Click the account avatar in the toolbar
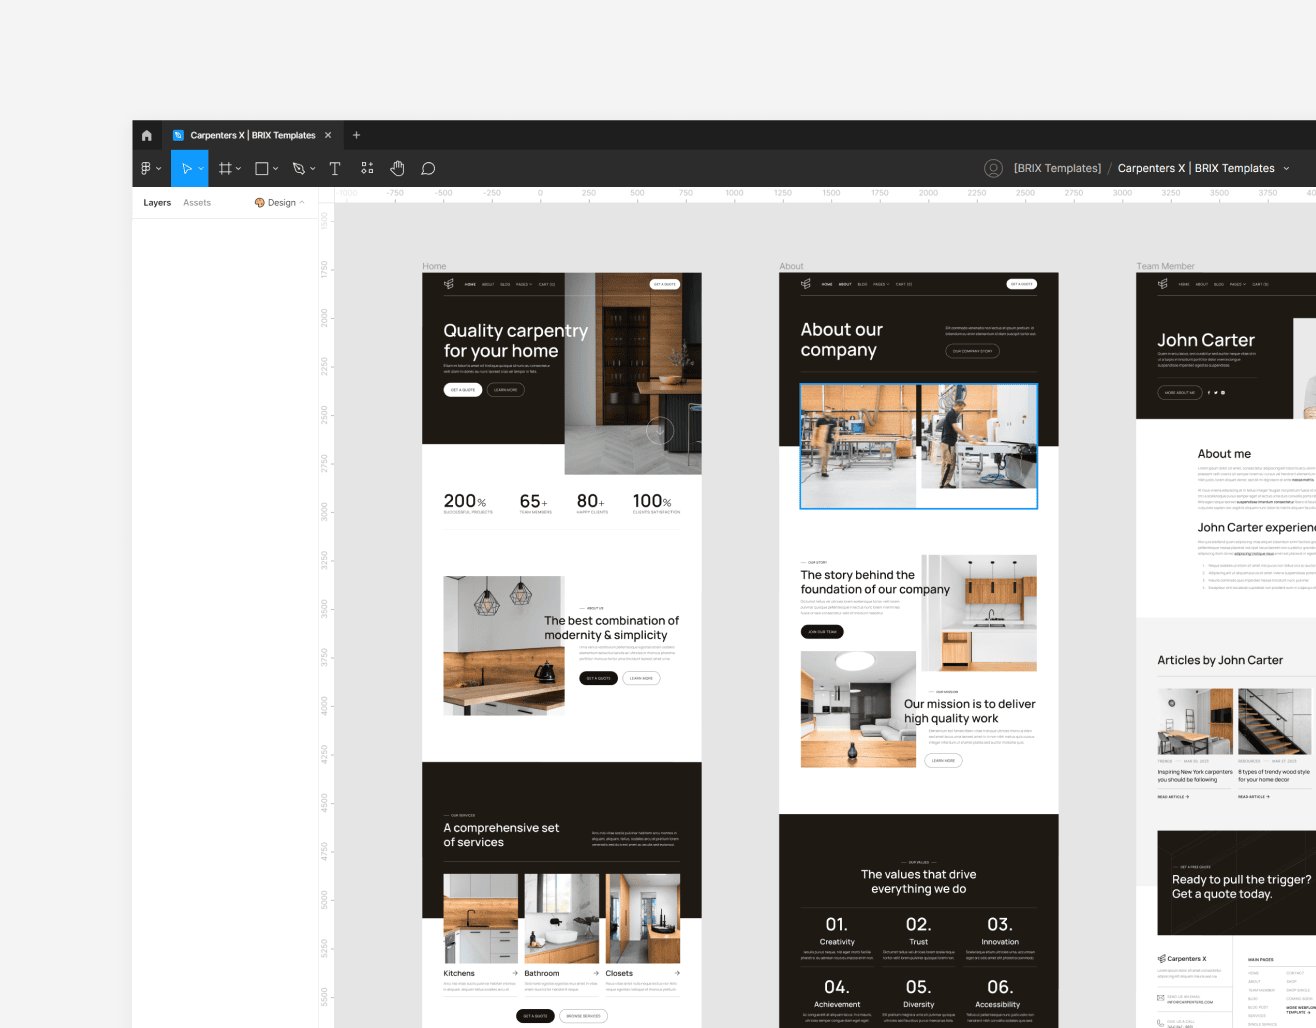1316x1028 pixels. pos(993,168)
